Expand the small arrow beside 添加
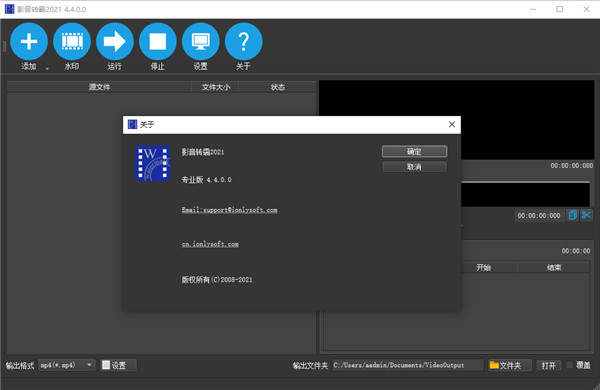This screenshot has width=600, height=390. click(x=47, y=68)
